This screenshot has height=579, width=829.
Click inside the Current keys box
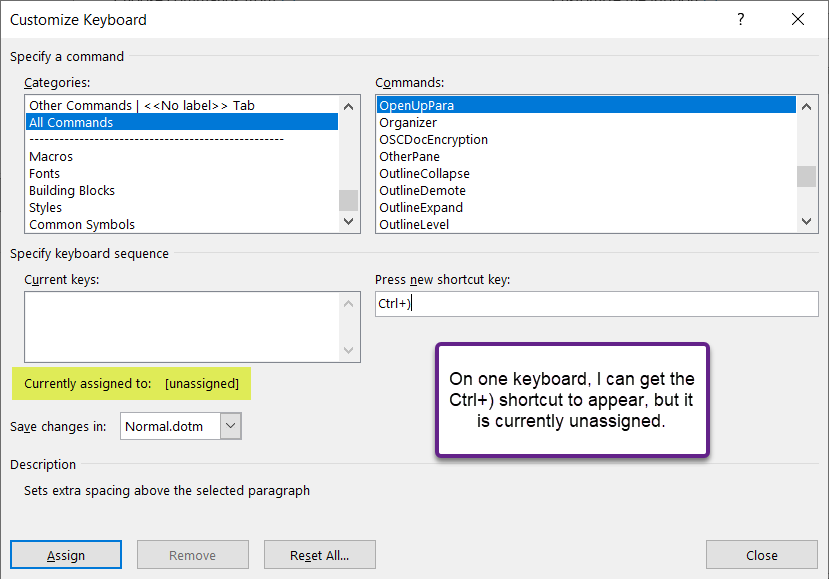pyautogui.click(x=182, y=326)
